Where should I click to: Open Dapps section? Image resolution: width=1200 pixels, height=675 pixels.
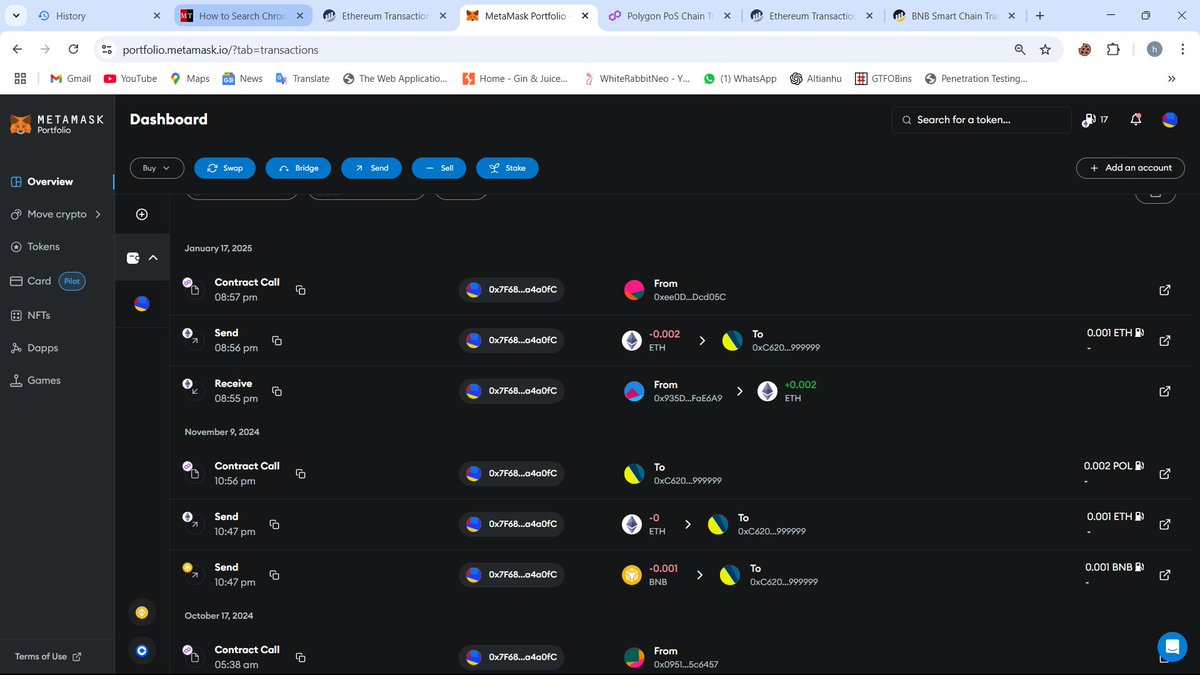point(42,348)
